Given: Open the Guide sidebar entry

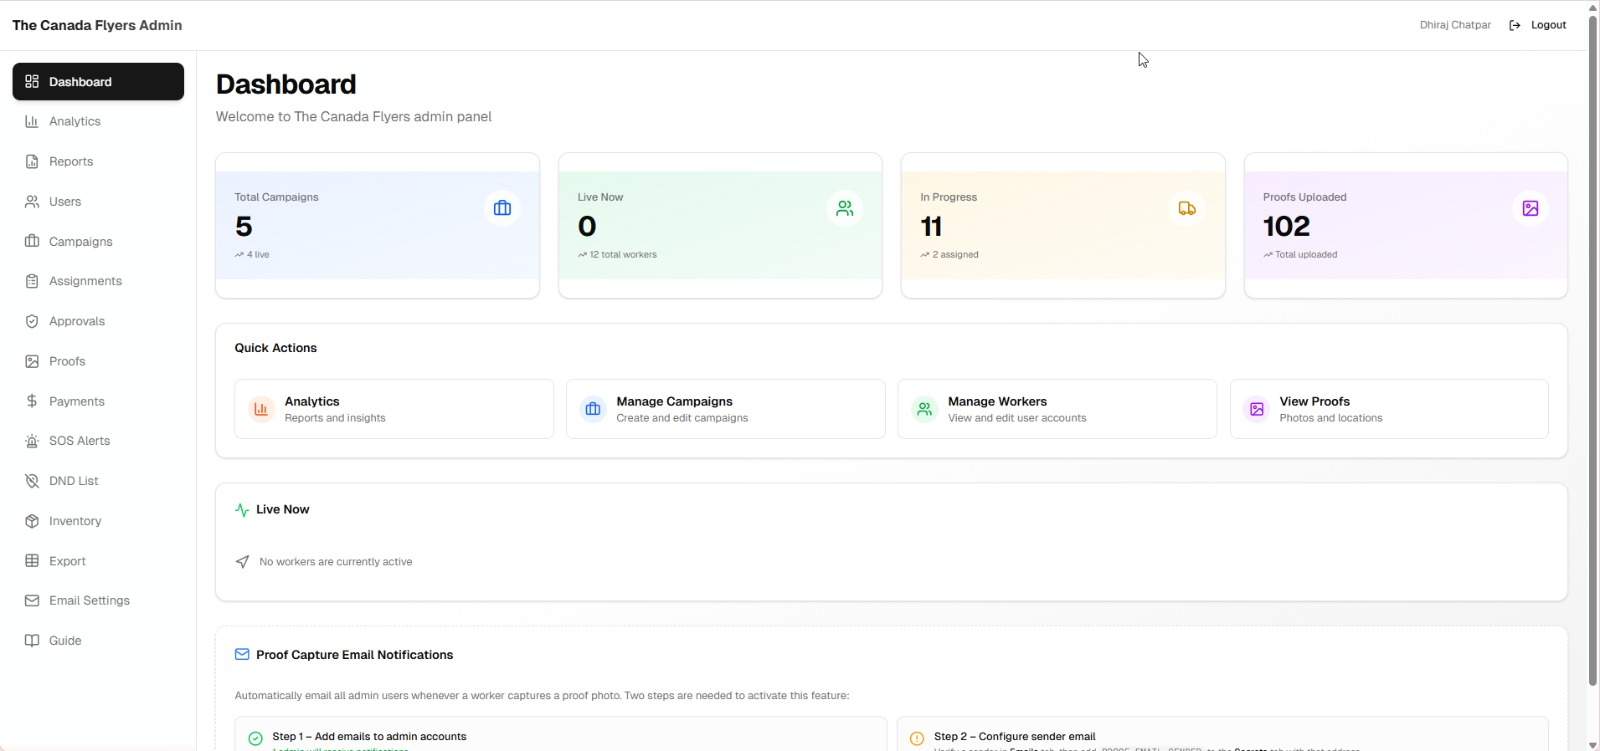Looking at the screenshot, I should 98,641.
